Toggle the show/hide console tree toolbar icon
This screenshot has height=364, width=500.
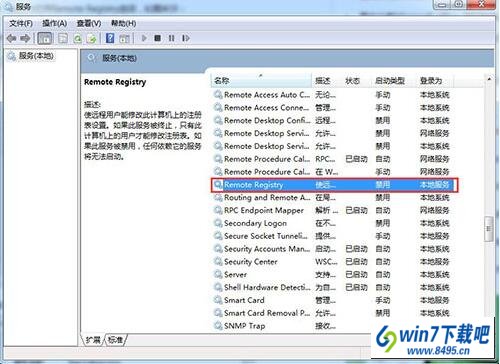point(45,39)
